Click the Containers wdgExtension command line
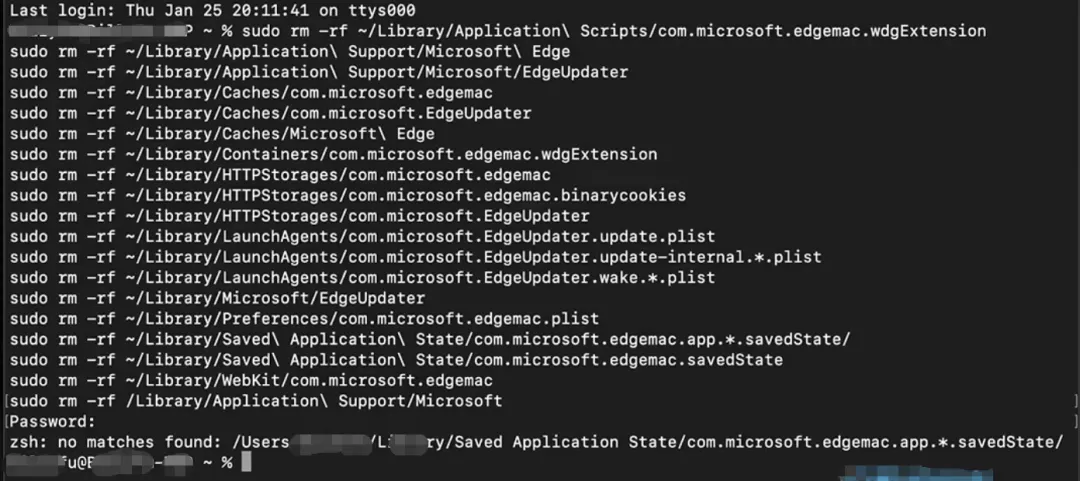Viewport: 1080px width, 481px height. pyautogui.click(x=333, y=154)
